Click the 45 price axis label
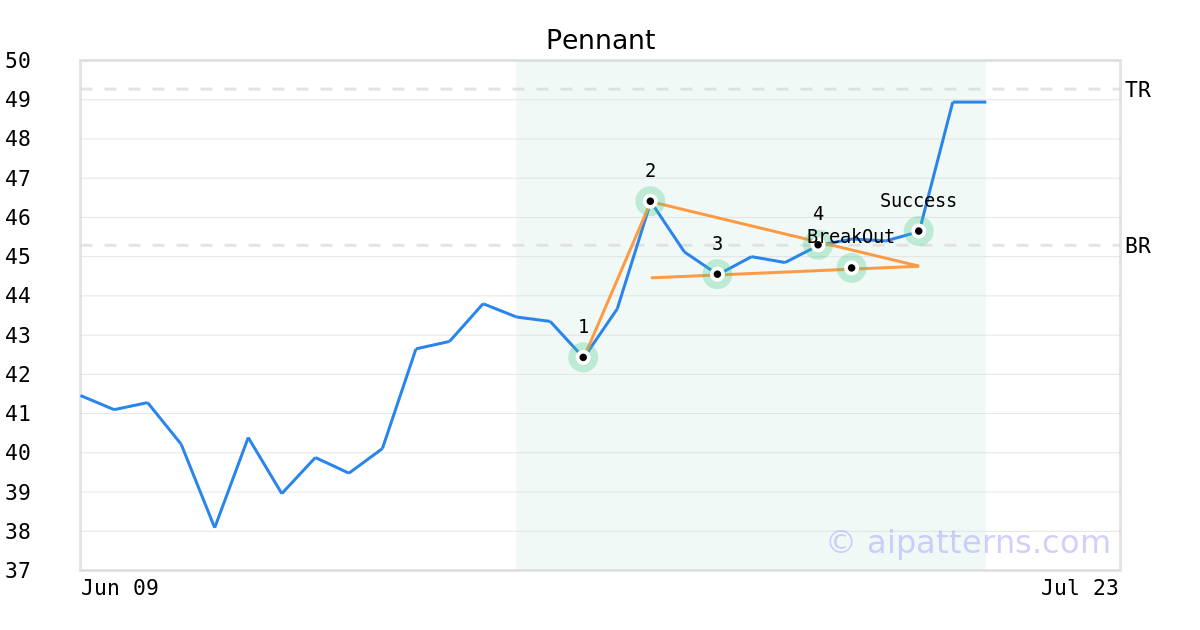 tap(18, 257)
